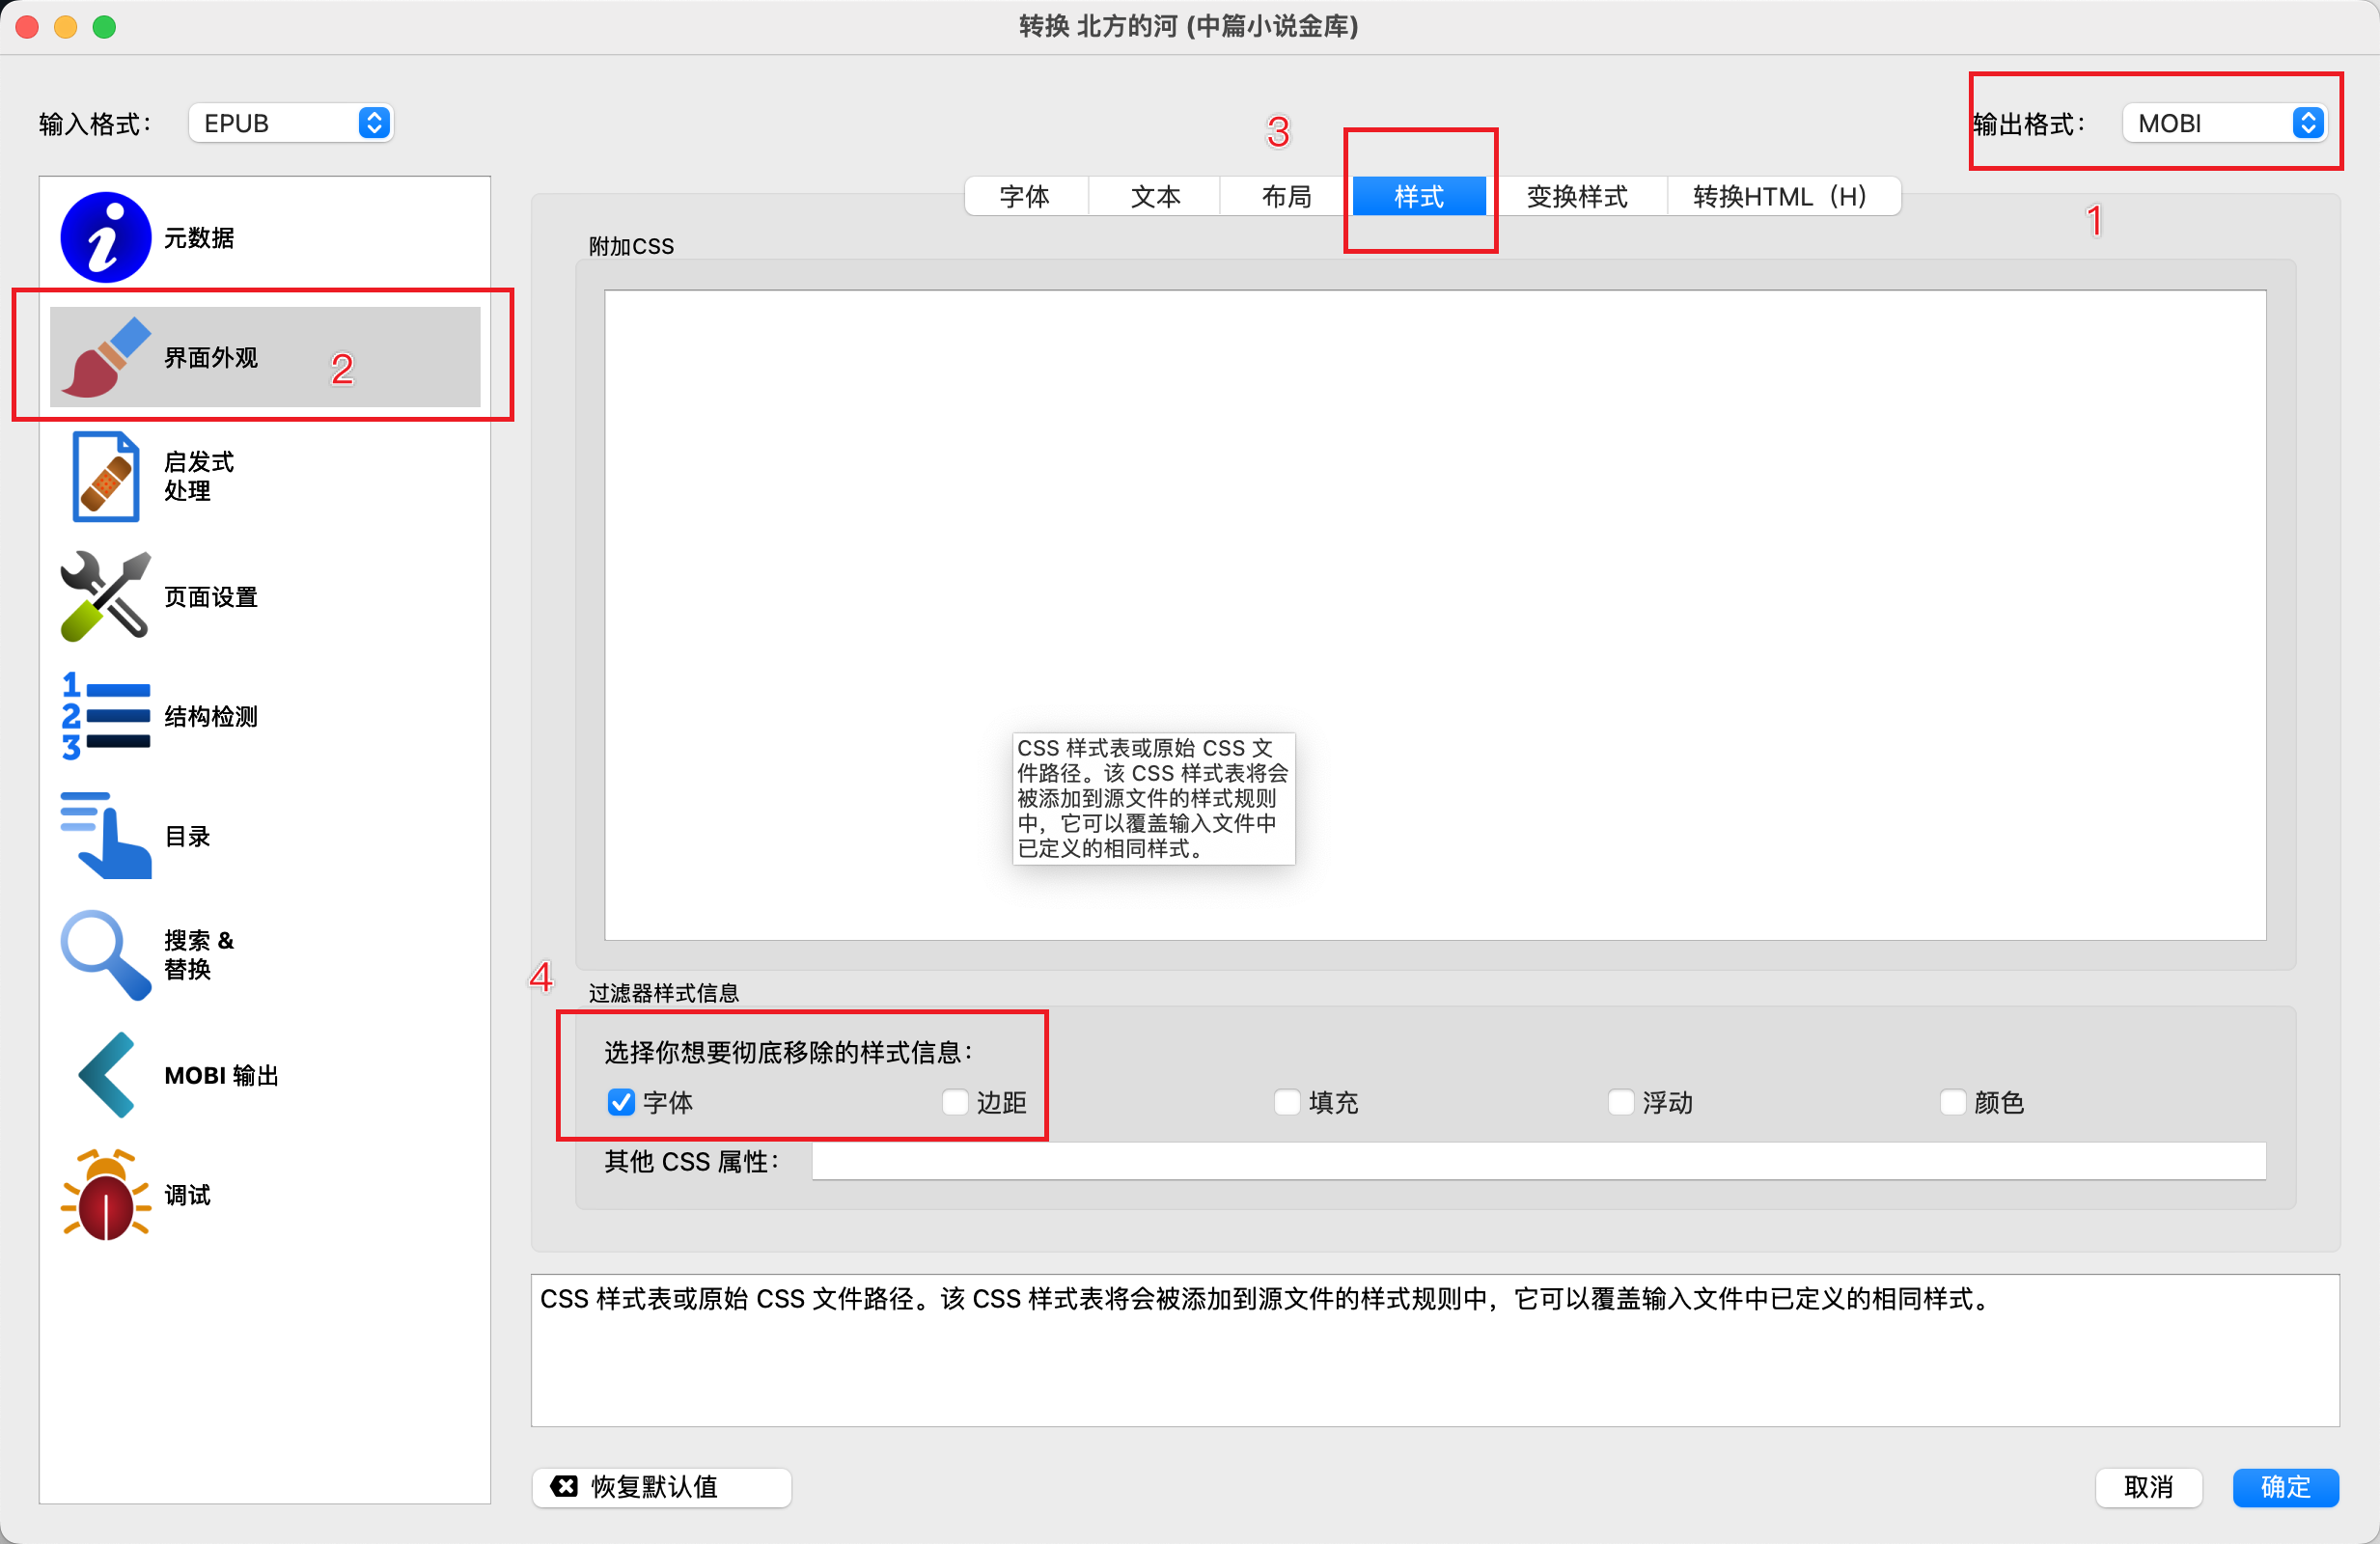Screen dimensions: 2380x1544
Task: Expand the output format MOBI dropdown
Action: click(x=2225, y=123)
